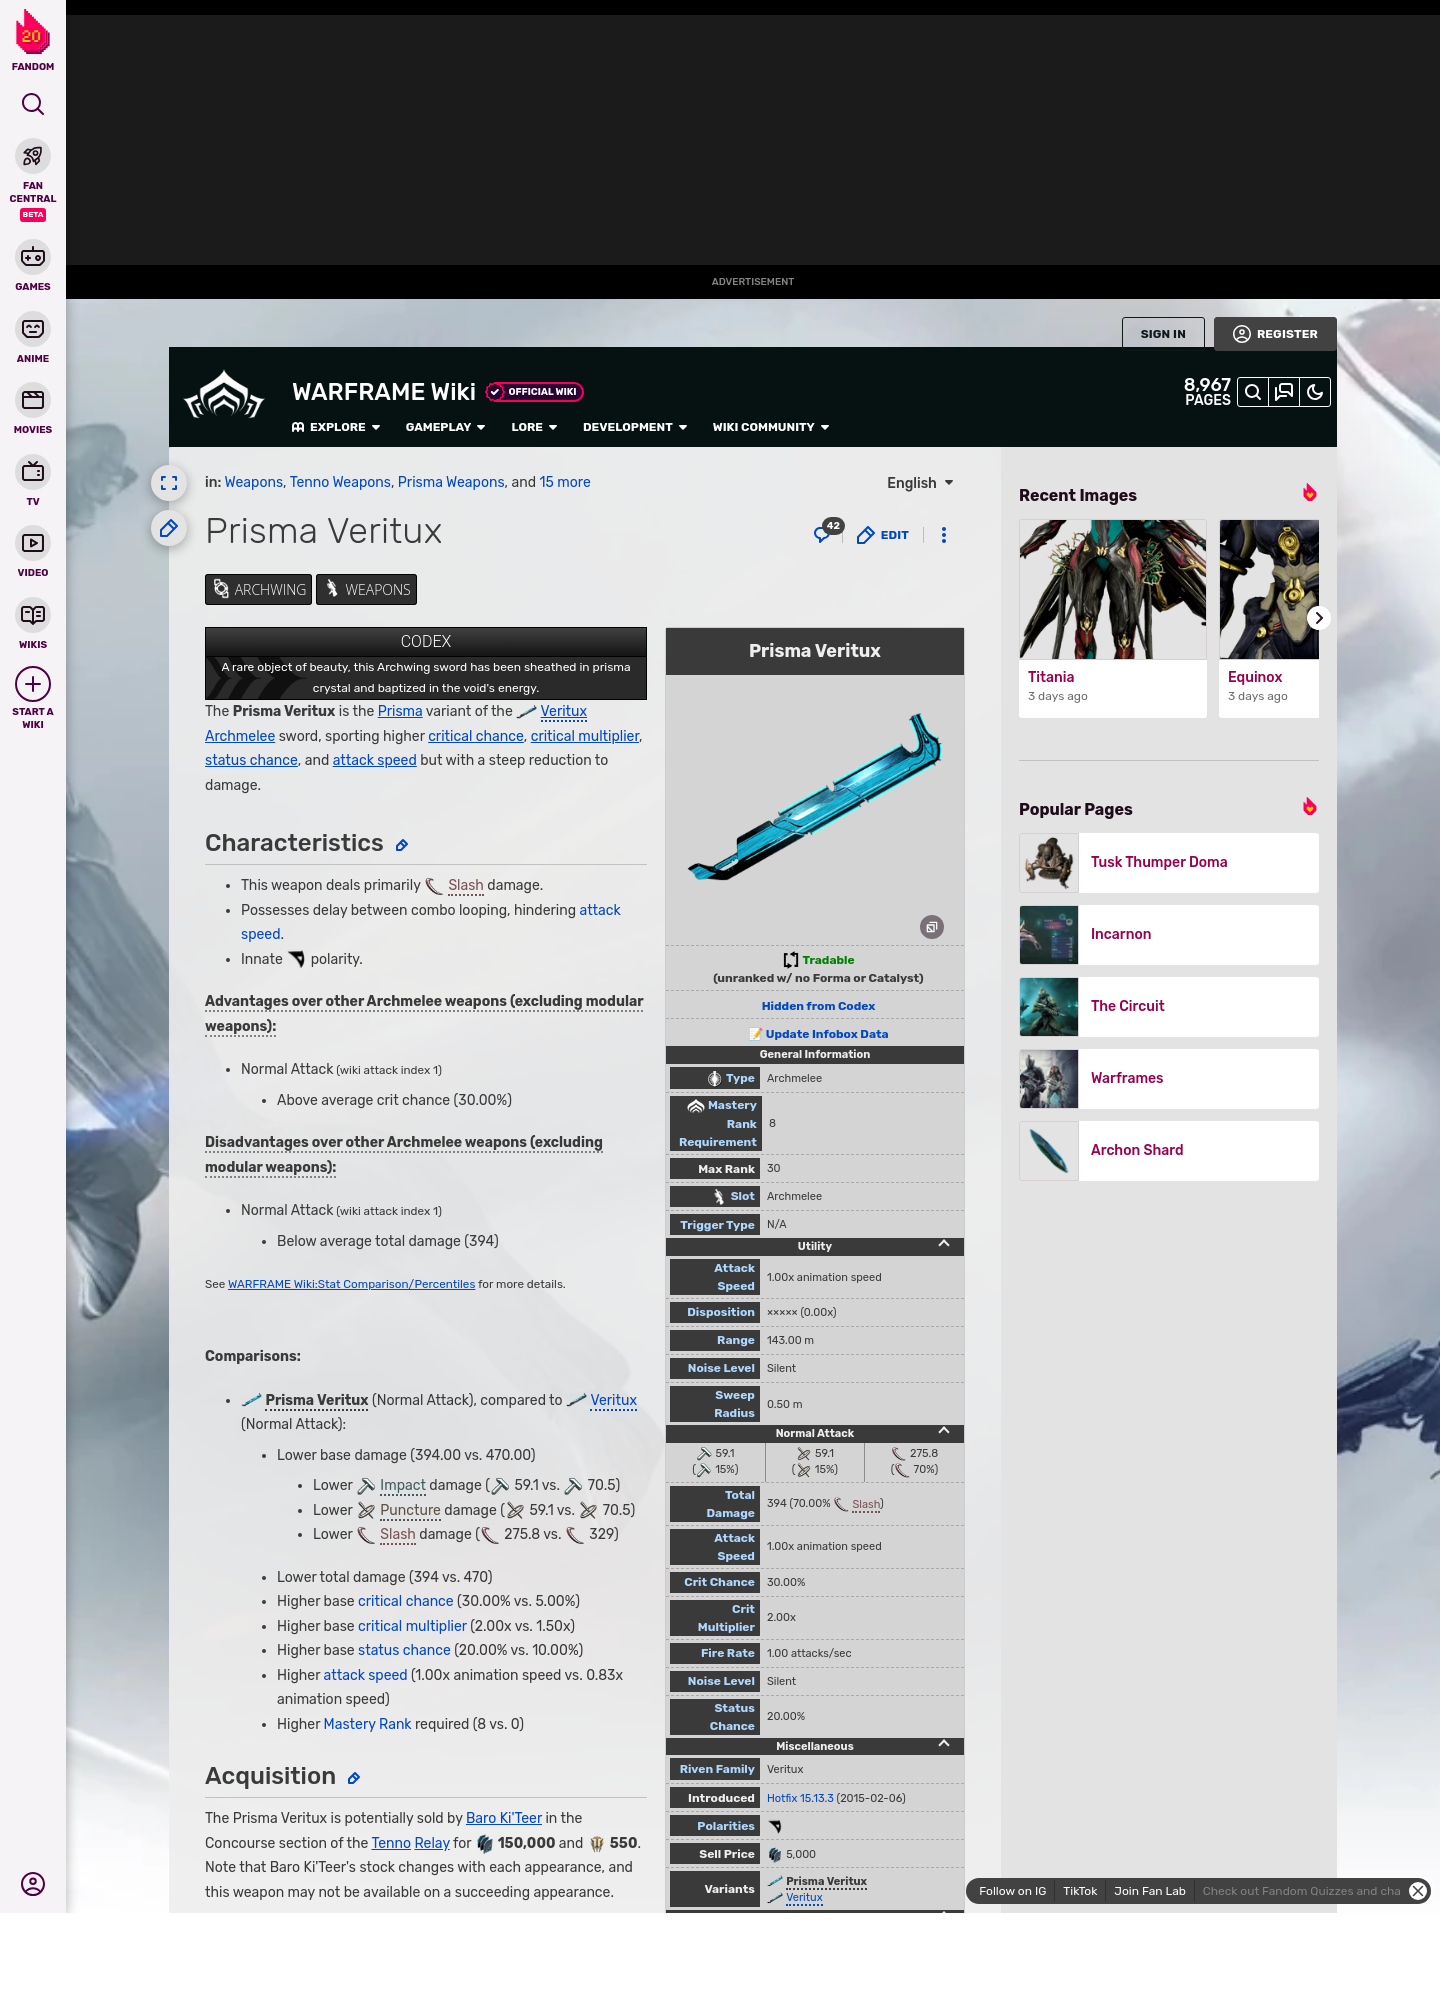Viewport: 1440px width, 2000px height.
Task: Click the expand full-width content icon
Action: tap(169, 483)
